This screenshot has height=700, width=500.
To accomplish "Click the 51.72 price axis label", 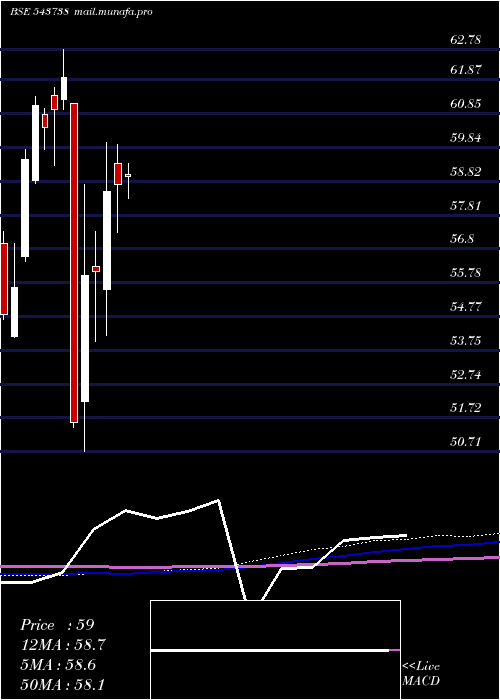I will (x=466, y=408).
